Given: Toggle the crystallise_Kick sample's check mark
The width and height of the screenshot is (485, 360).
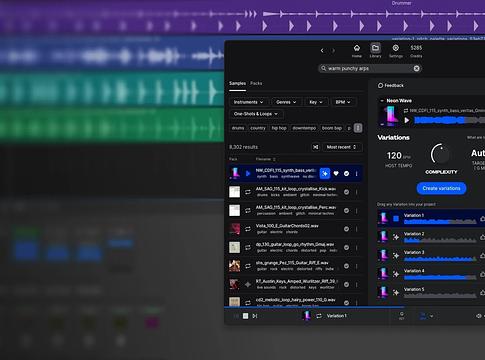Looking at the screenshot, I should pos(346,192).
